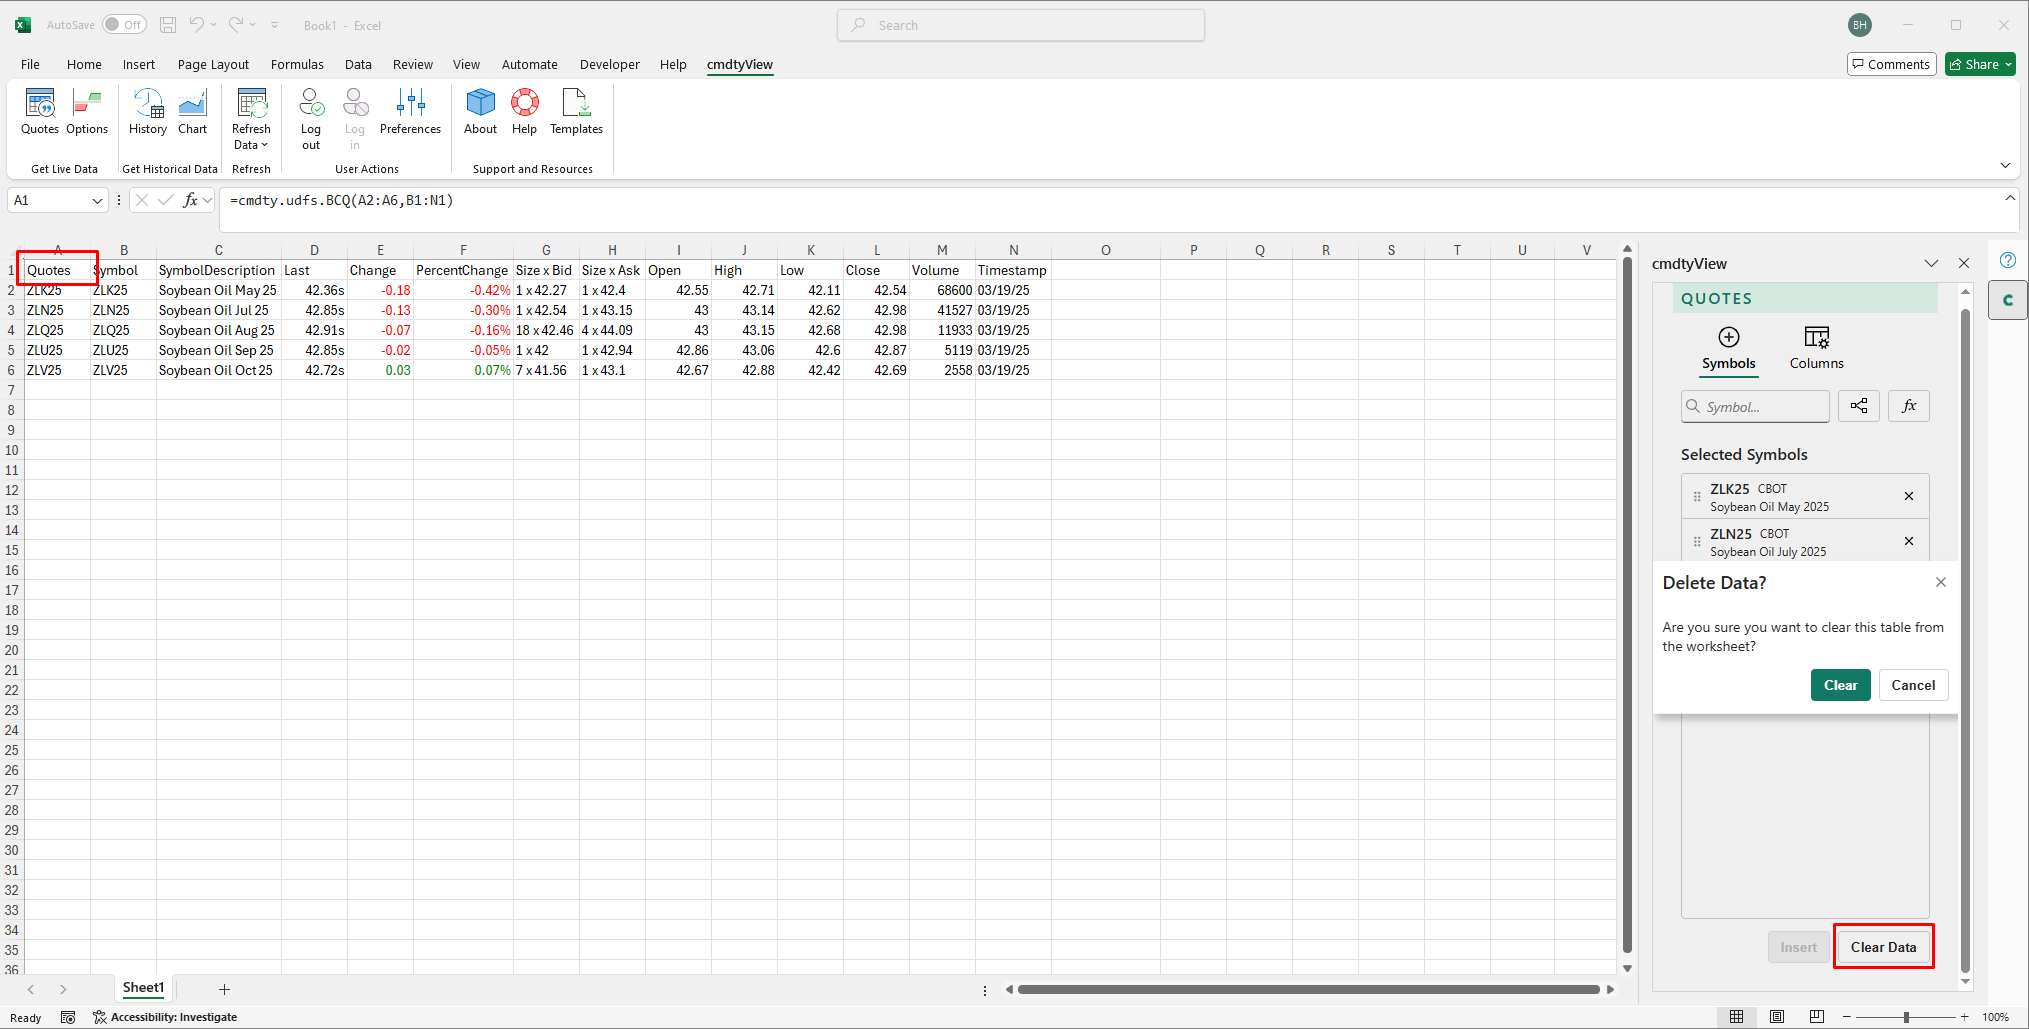Switch to the Formulas ribbon tab
2029x1029 pixels.
pos(297,64)
